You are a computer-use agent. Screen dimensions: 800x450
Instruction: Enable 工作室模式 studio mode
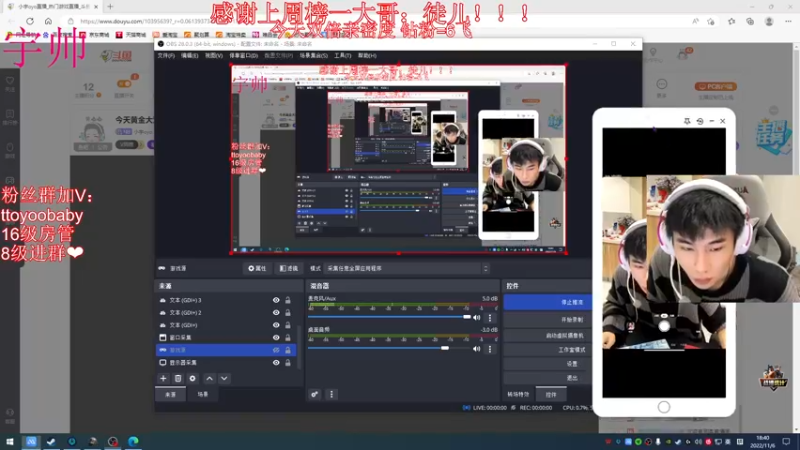point(548,349)
